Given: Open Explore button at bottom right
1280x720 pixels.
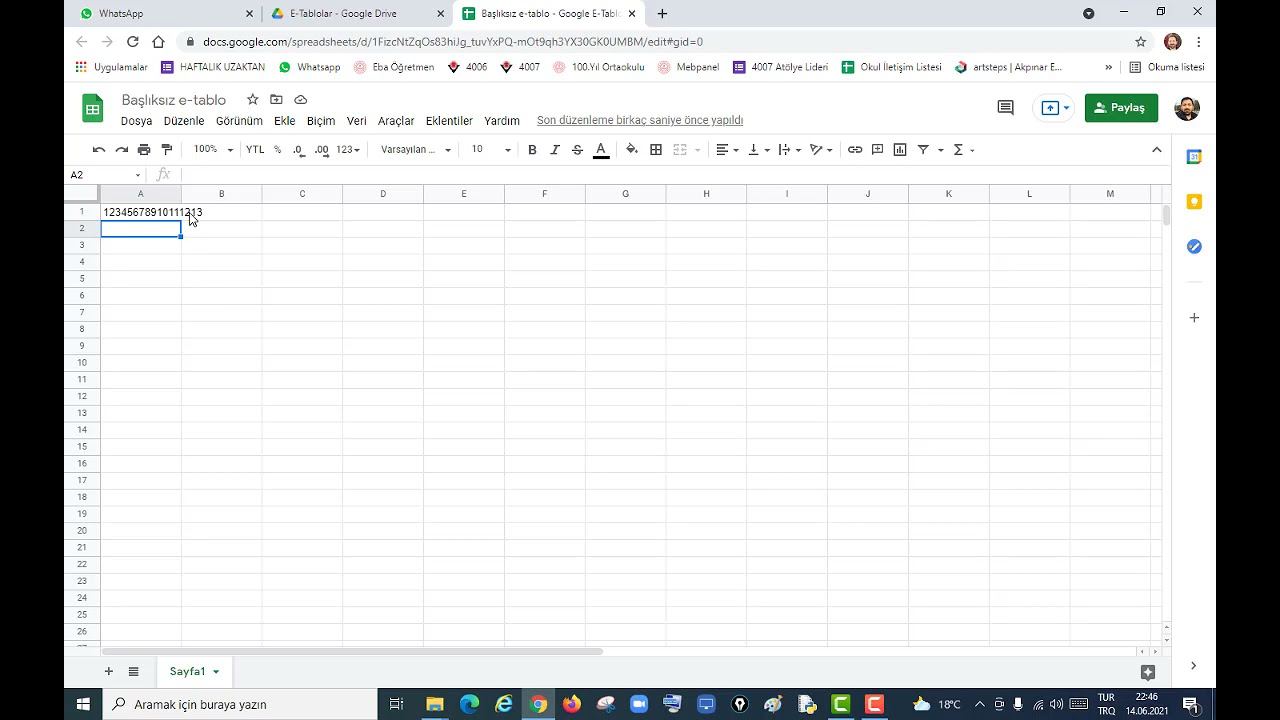Looking at the screenshot, I should pyautogui.click(x=1148, y=673).
